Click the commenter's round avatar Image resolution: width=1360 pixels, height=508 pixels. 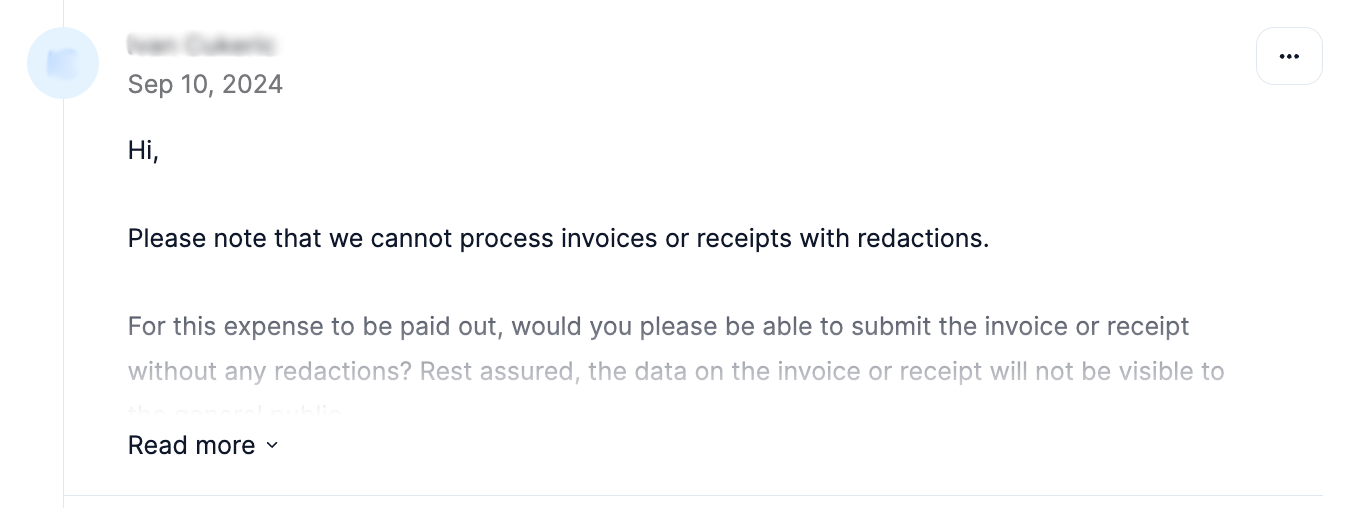coord(63,63)
